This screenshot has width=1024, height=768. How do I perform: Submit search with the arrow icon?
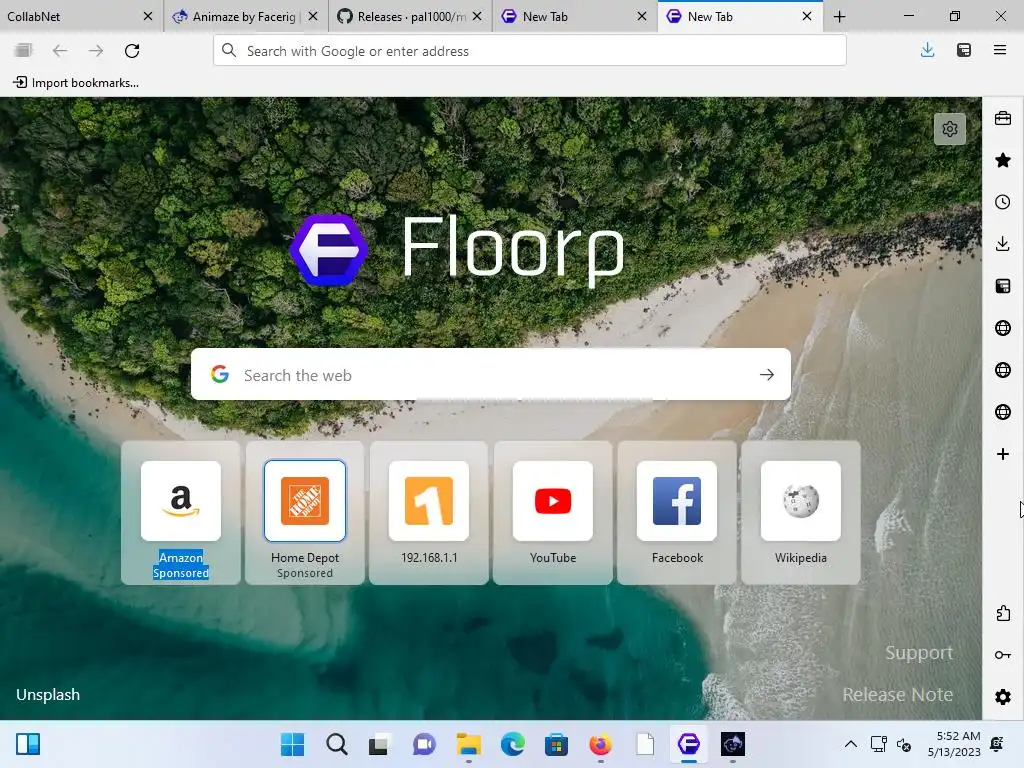[767, 374]
